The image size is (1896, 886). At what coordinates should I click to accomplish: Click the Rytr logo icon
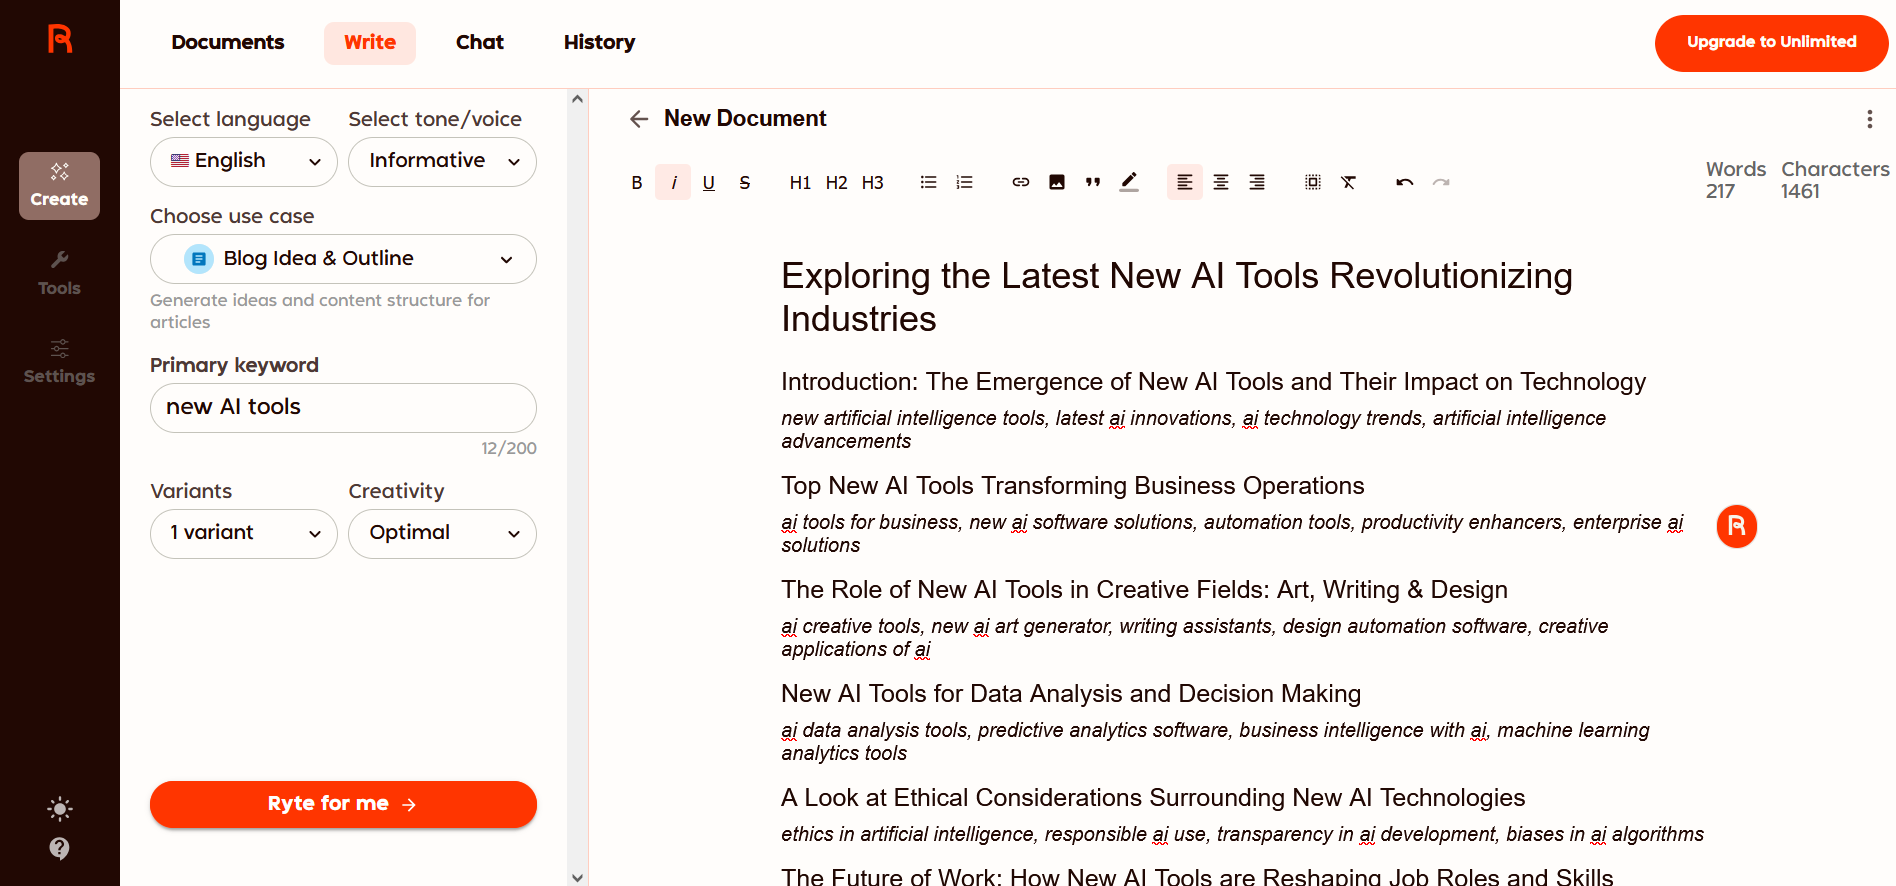coord(60,39)
